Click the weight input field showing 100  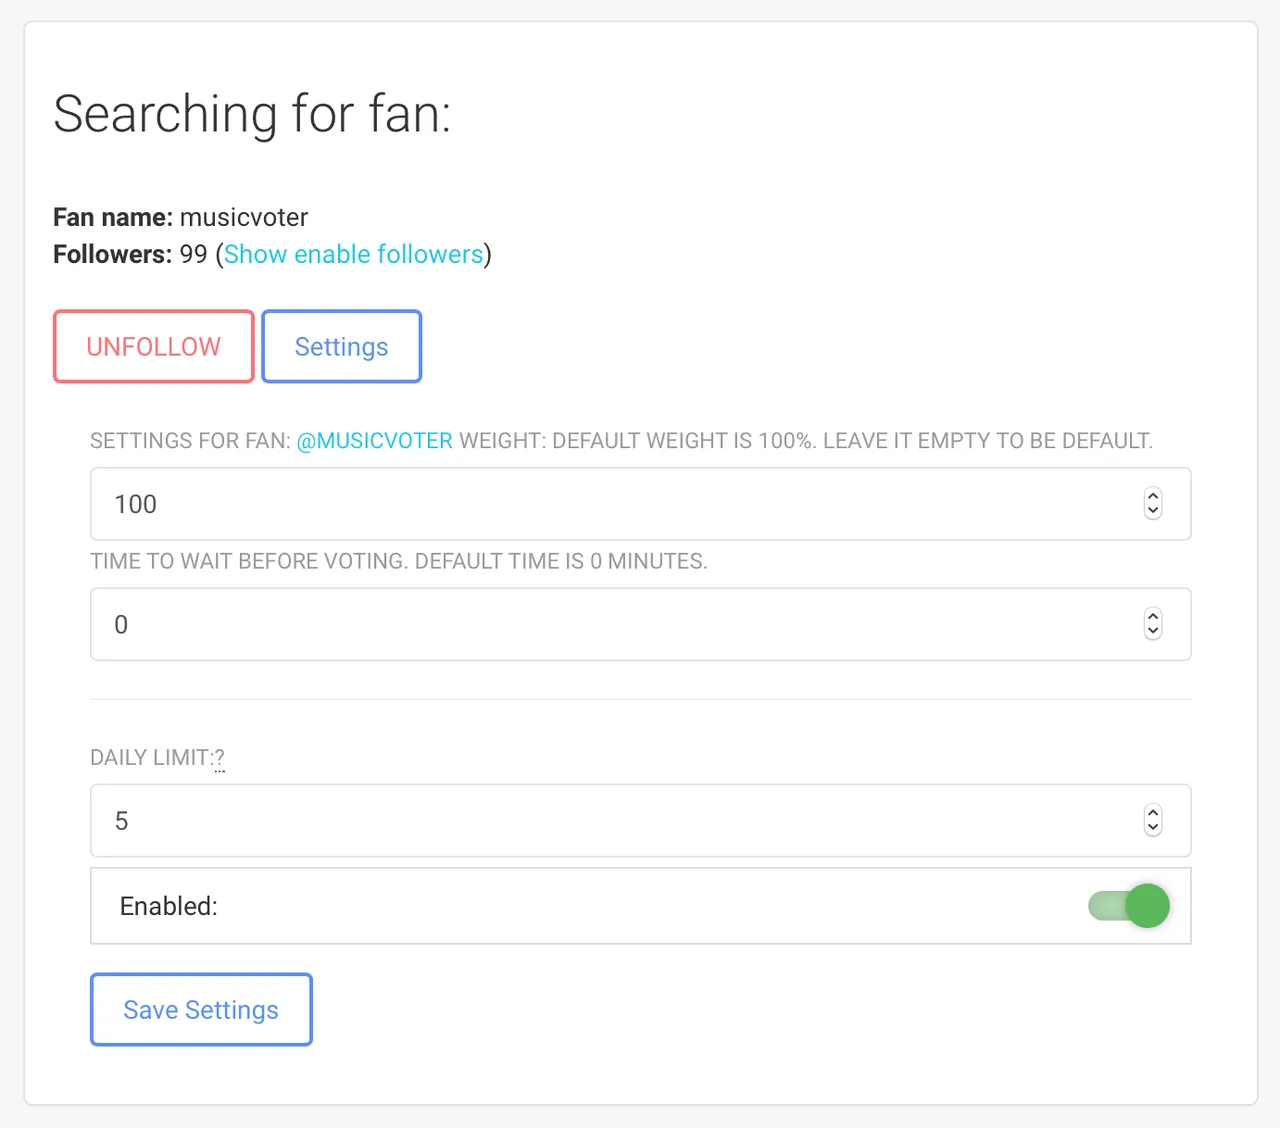tap(640, 504)
